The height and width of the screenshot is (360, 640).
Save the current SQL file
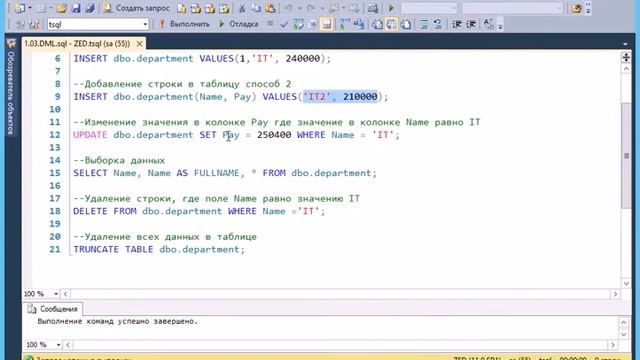click(76, 8)
